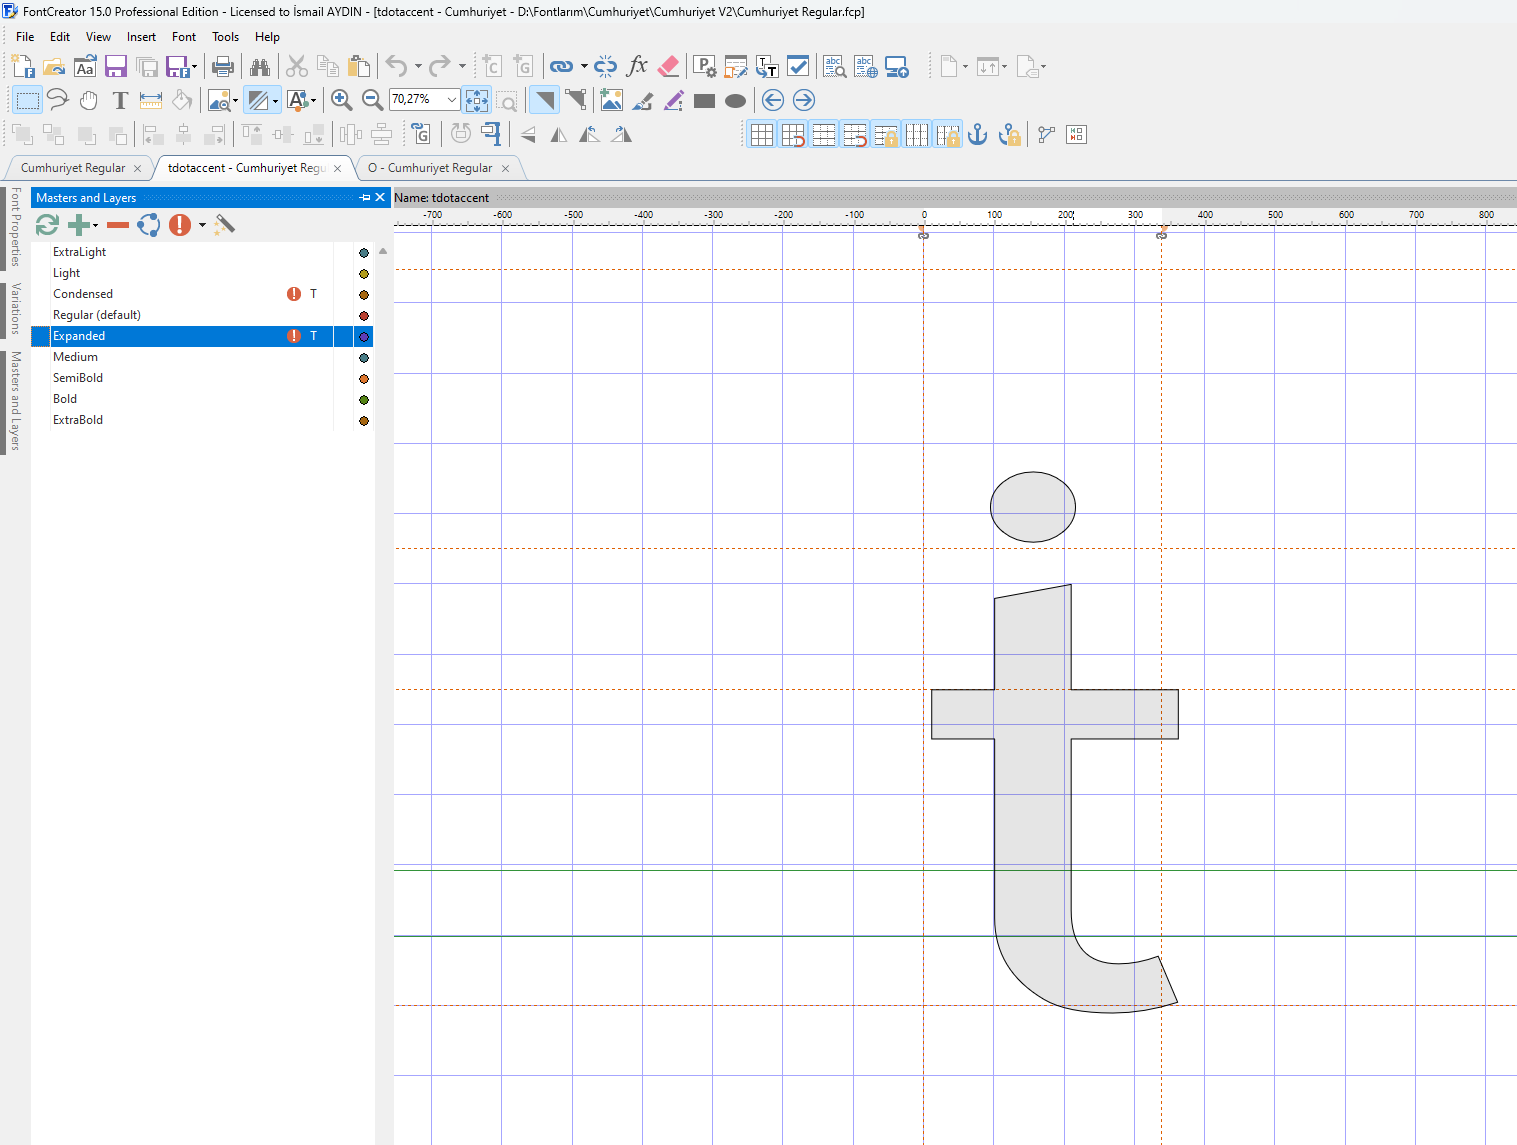
Task: Select the ExtraBold master
Action: click(78, 420)
